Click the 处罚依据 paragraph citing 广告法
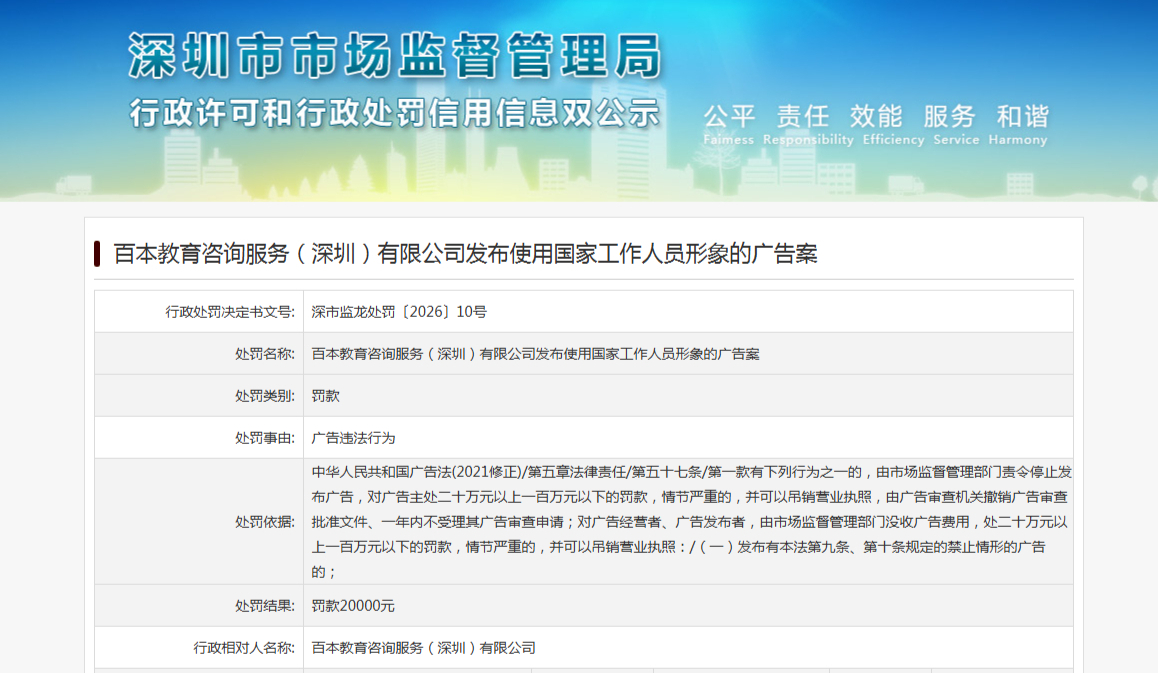1158x673 pixels. [x=691, y=522]
